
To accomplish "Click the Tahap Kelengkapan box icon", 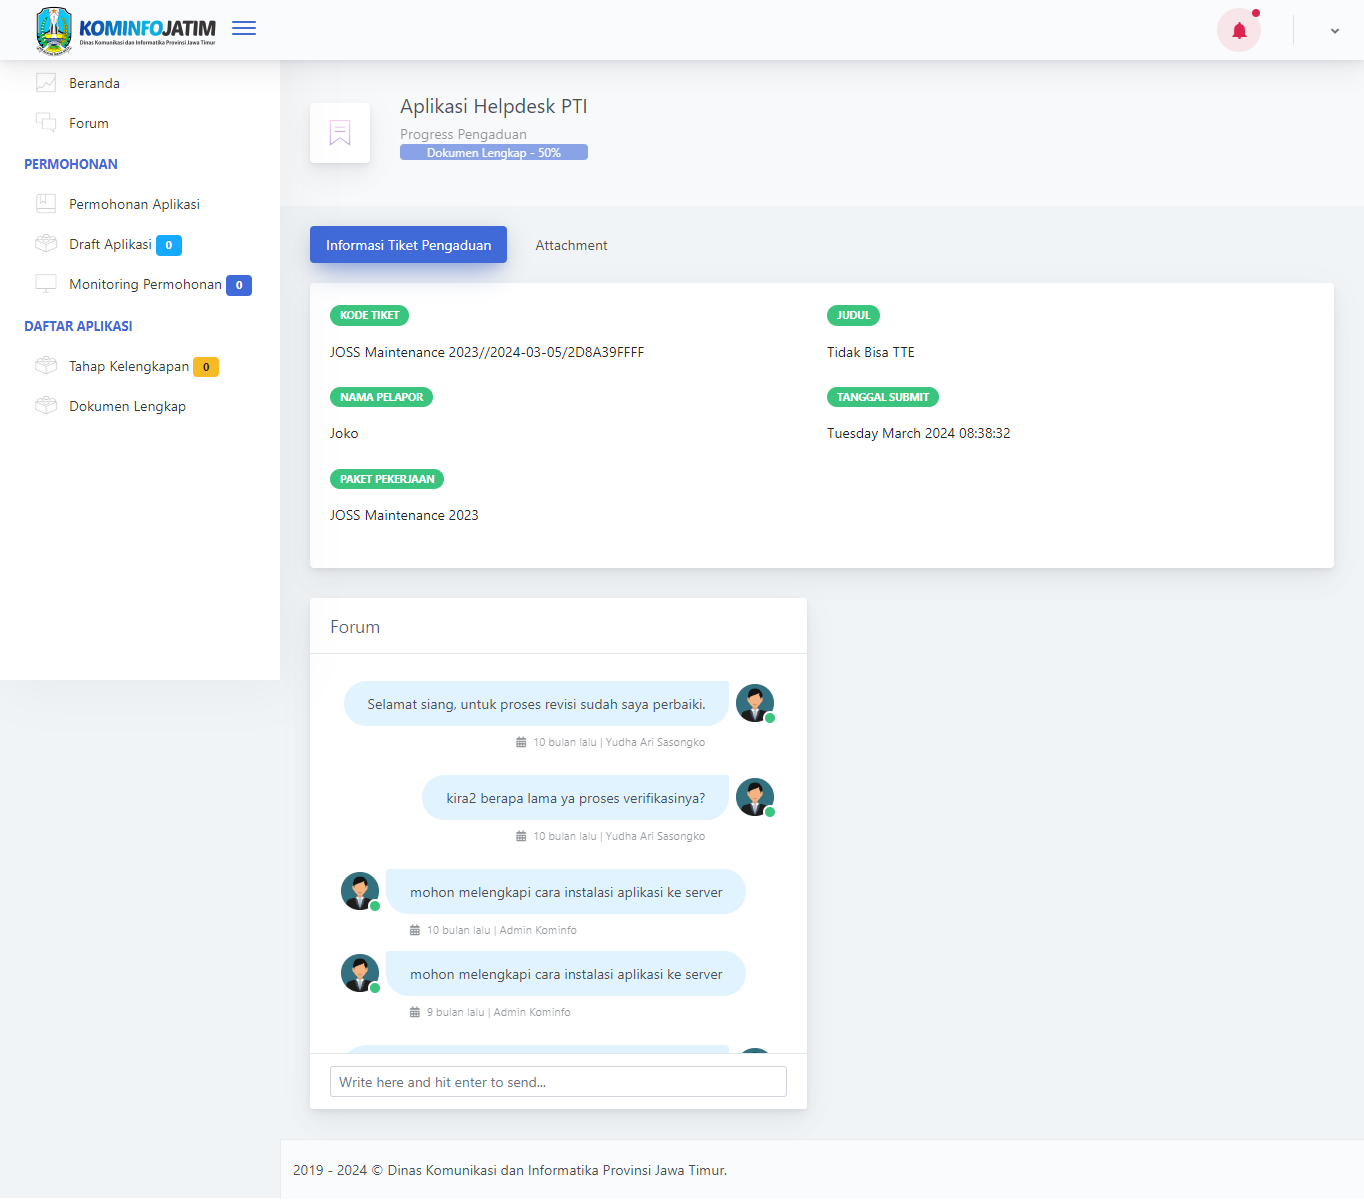I will 46,366.
